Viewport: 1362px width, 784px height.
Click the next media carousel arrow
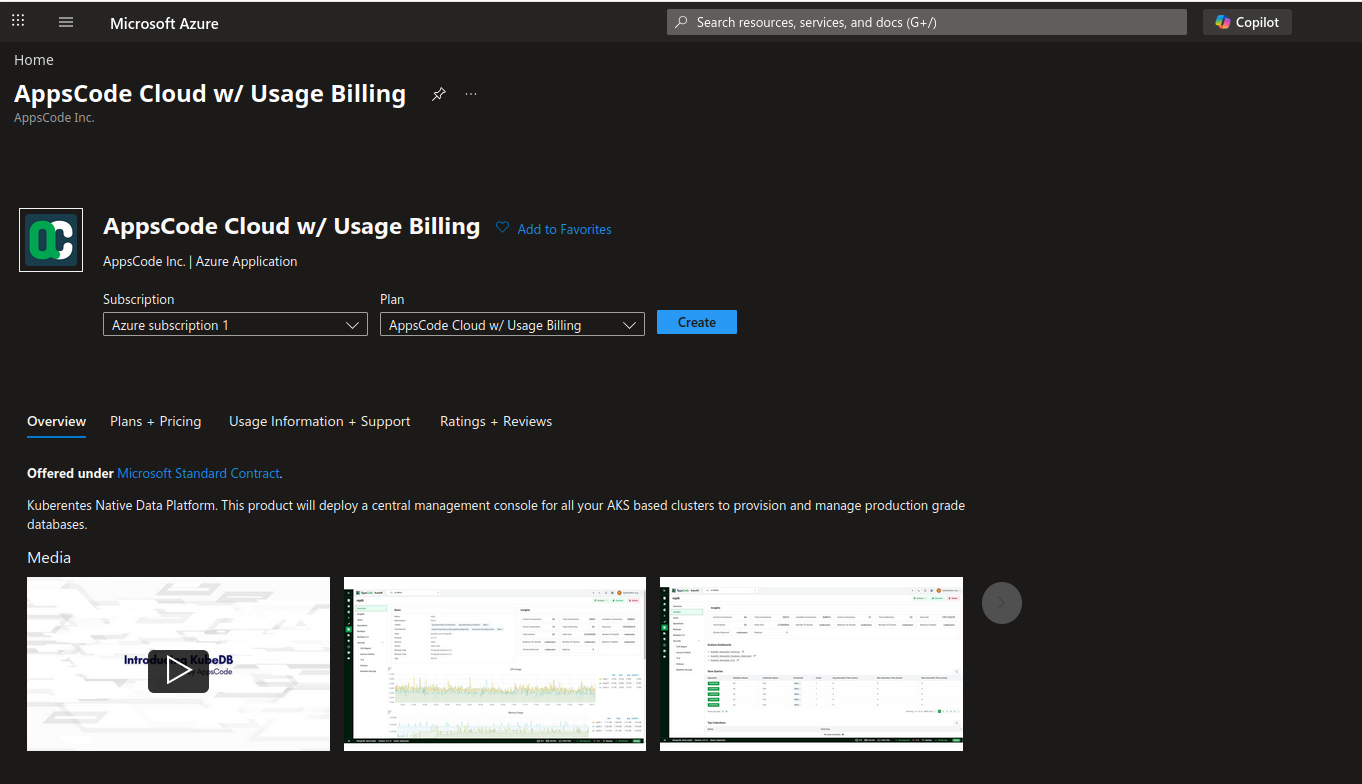pyautogui.click(x=1001, y=602)
